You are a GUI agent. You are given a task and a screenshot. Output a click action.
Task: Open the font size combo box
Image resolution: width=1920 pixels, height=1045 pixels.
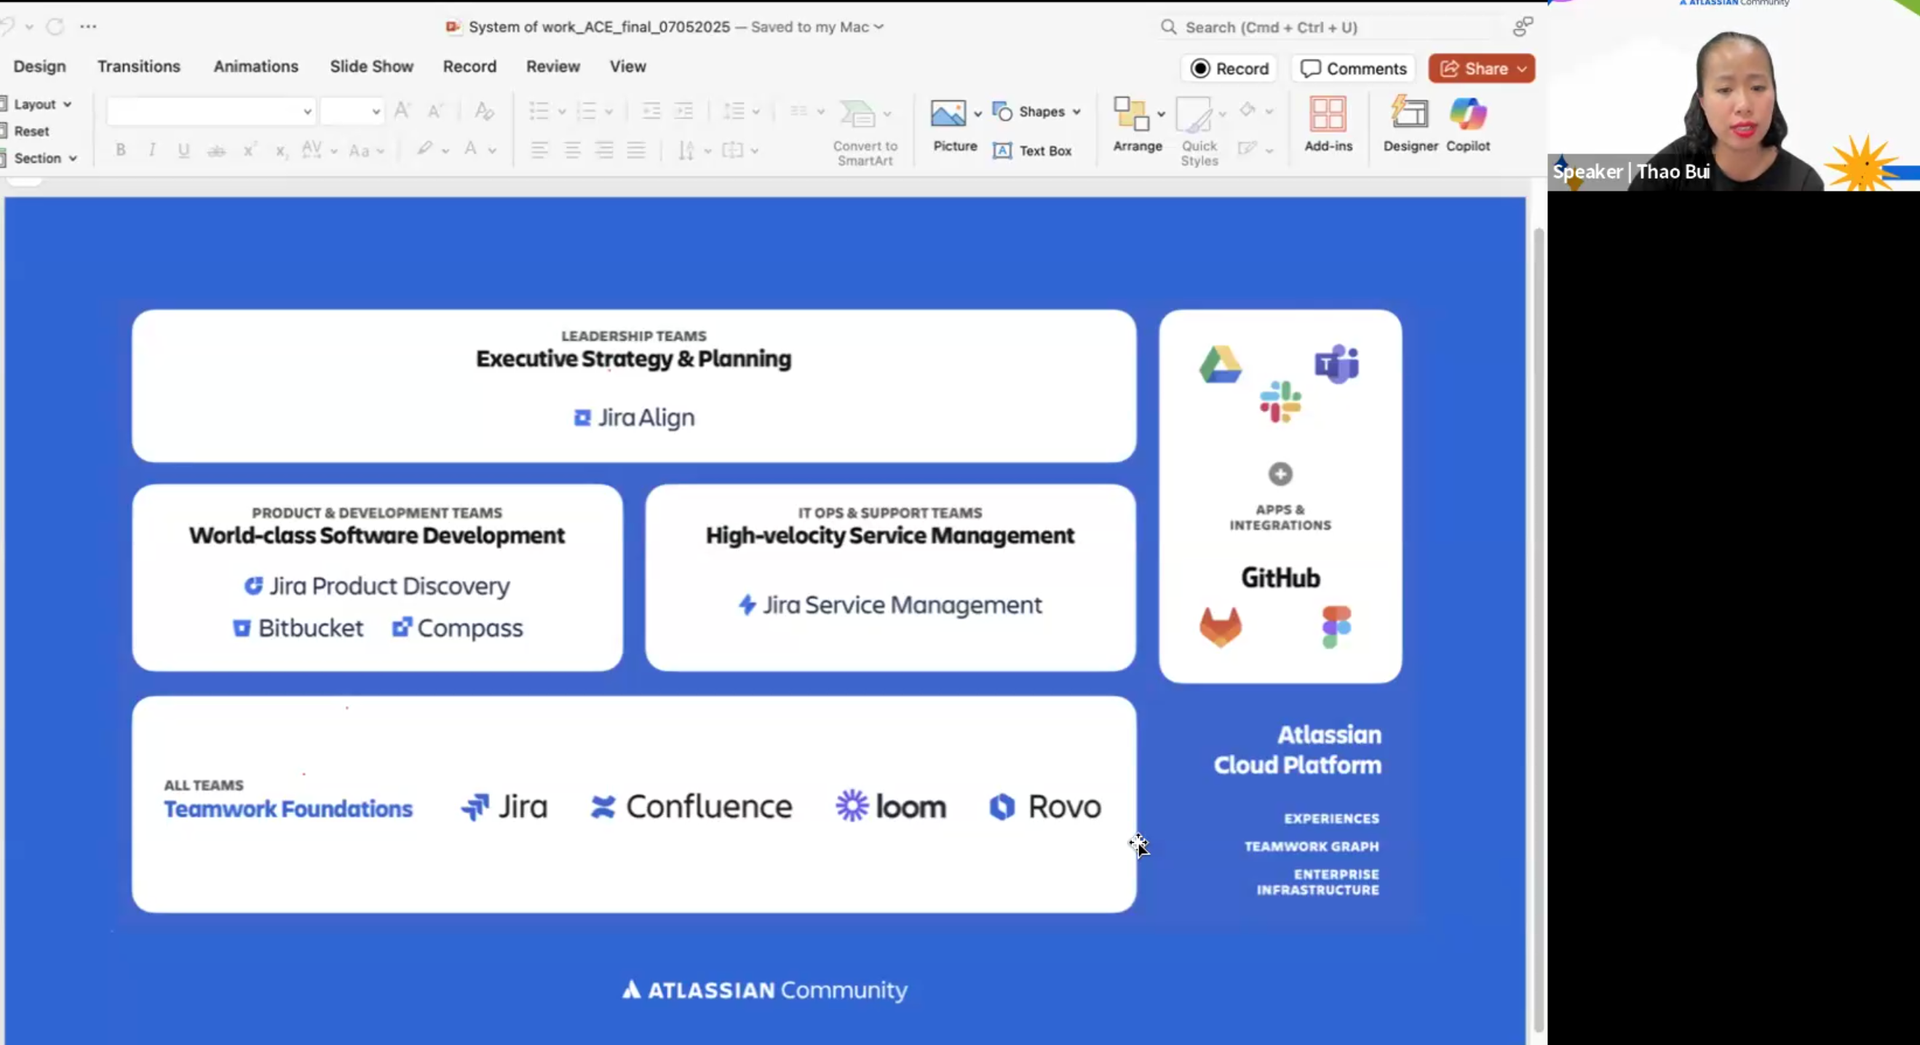[351, 111]
